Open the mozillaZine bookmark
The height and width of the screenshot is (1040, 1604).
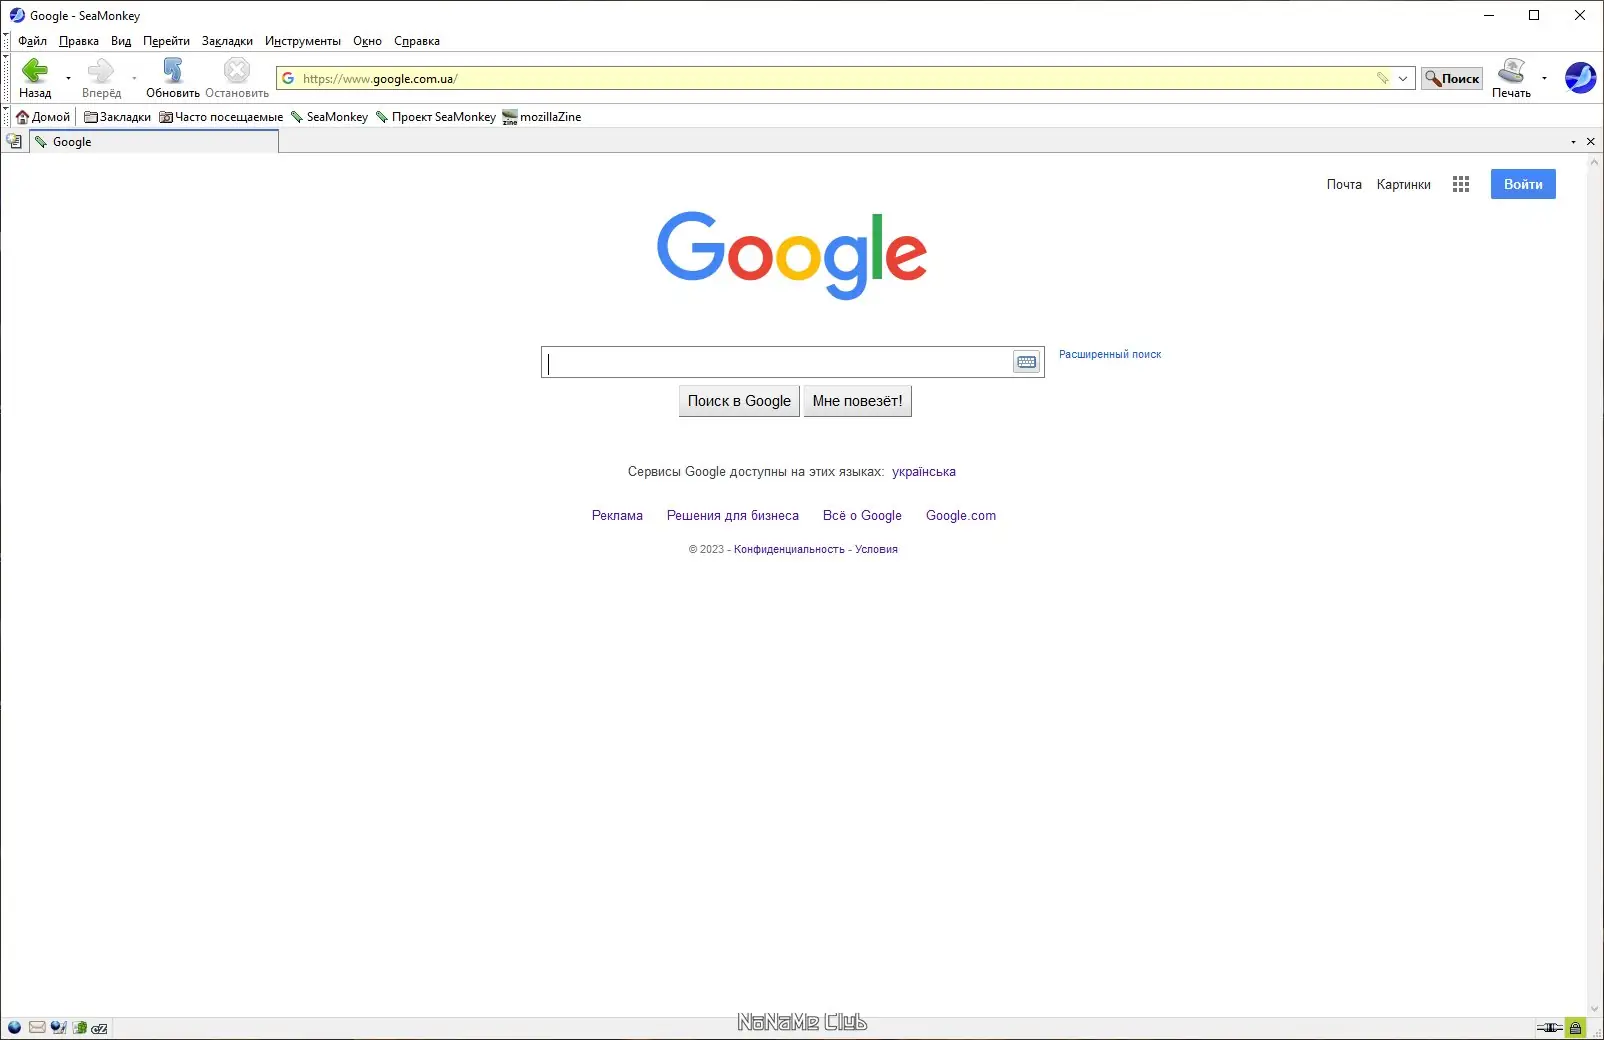(541, 117)
